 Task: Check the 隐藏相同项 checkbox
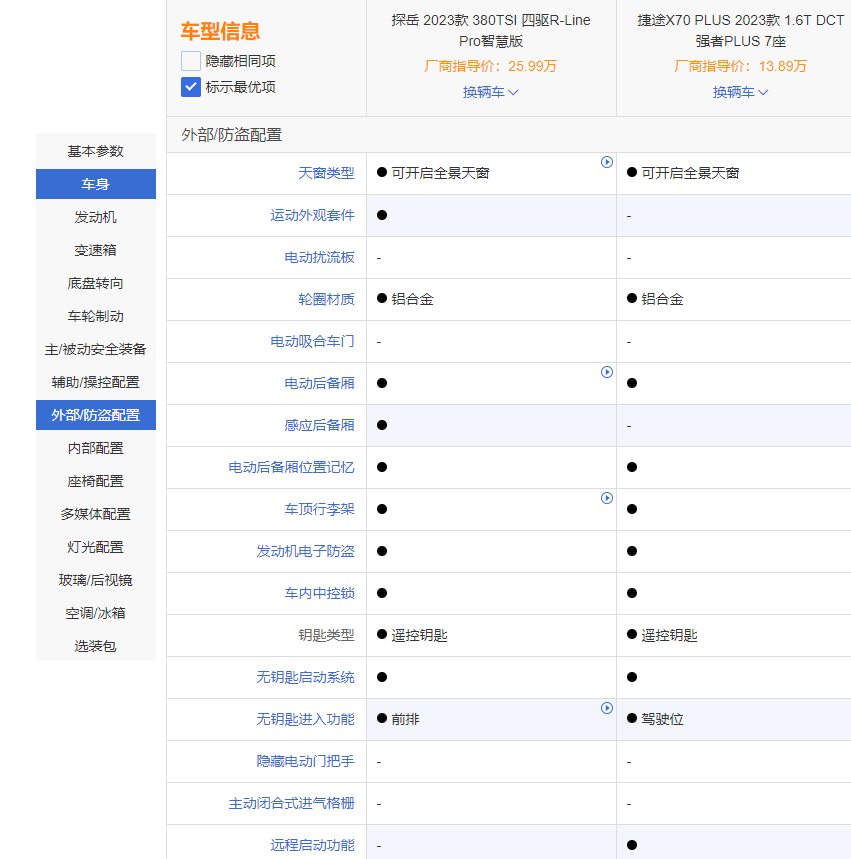coord(191,61)
